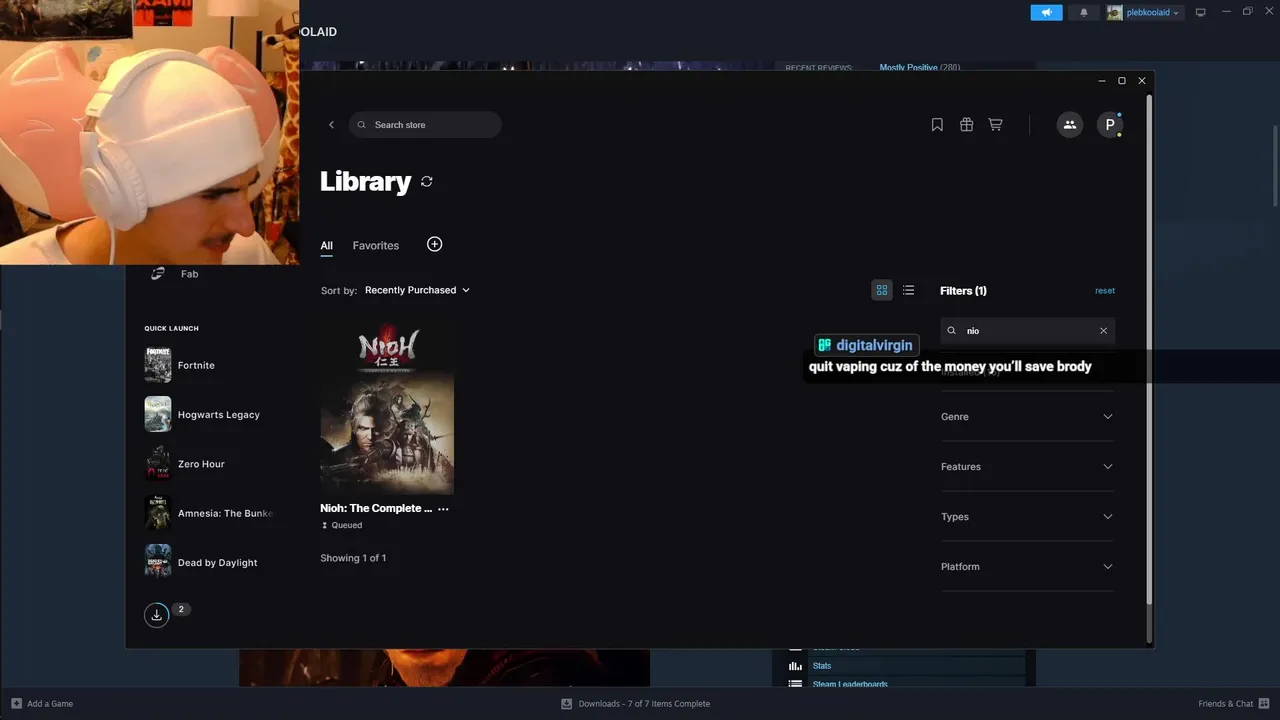The height and width of the screenshot is (720, 1280).
Task: Open the shopping cart icon
Action: coord(995,125)
